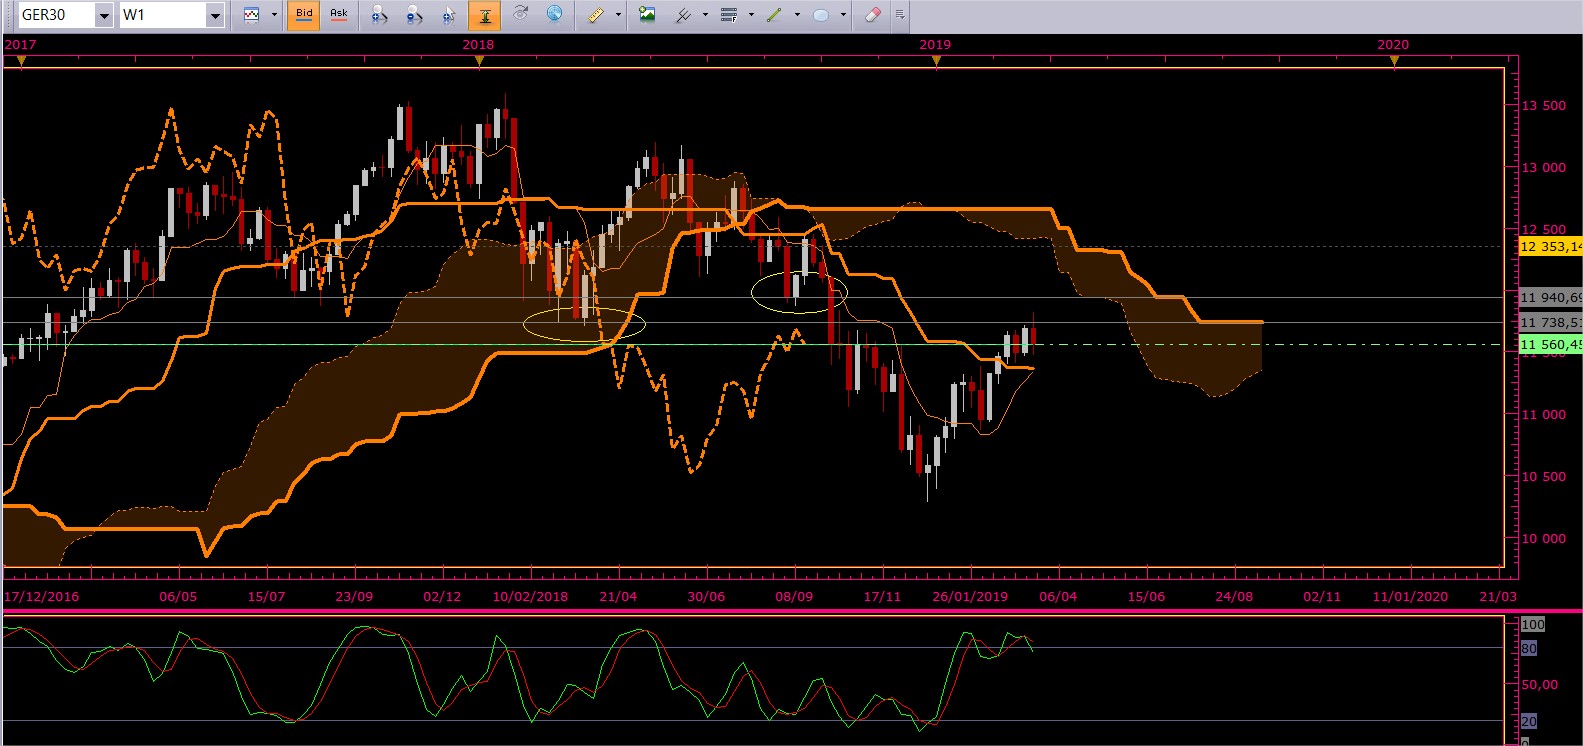Select the ruler measurement tool
The image size is (1583, 746).
click(x=597, y=15)
